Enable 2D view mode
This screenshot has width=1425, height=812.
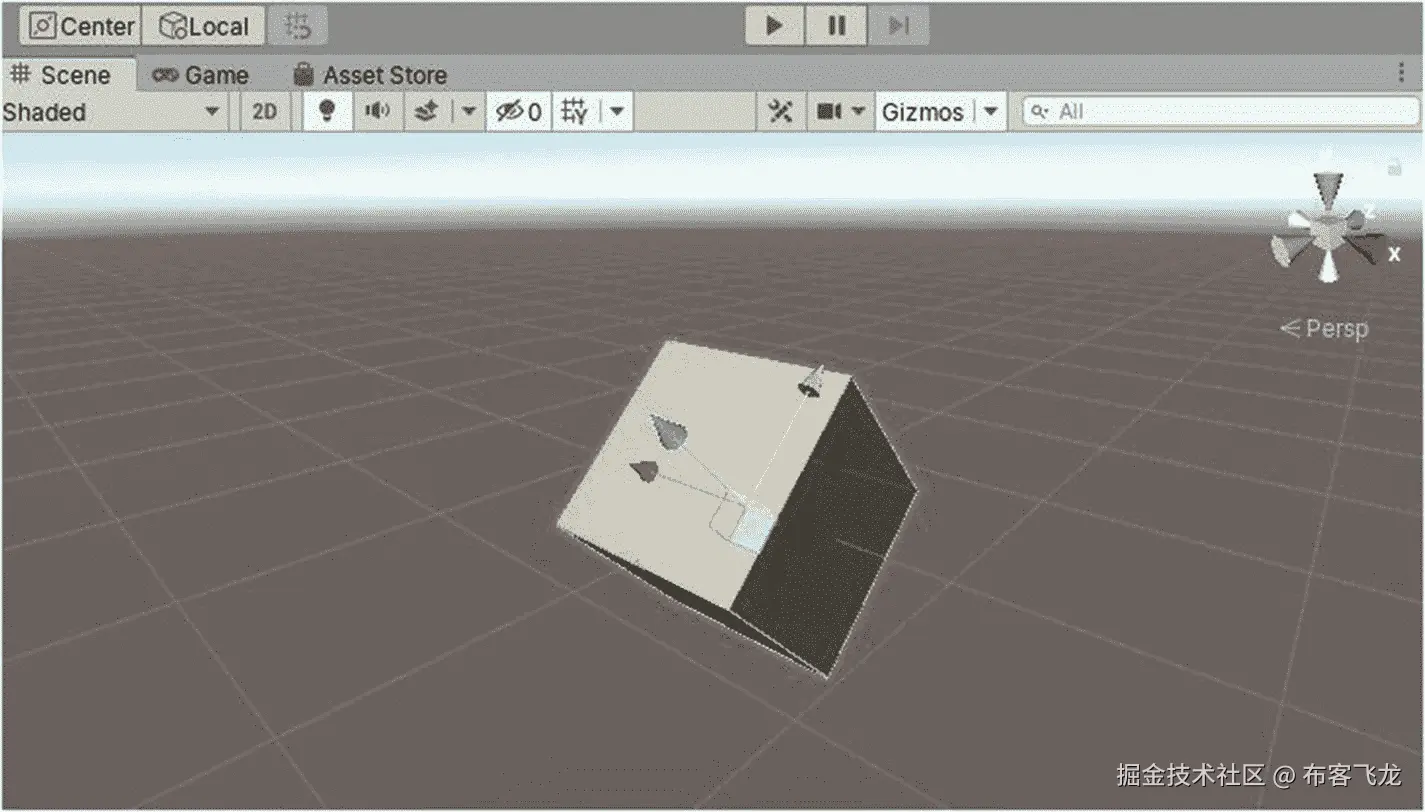pos(263,111)
